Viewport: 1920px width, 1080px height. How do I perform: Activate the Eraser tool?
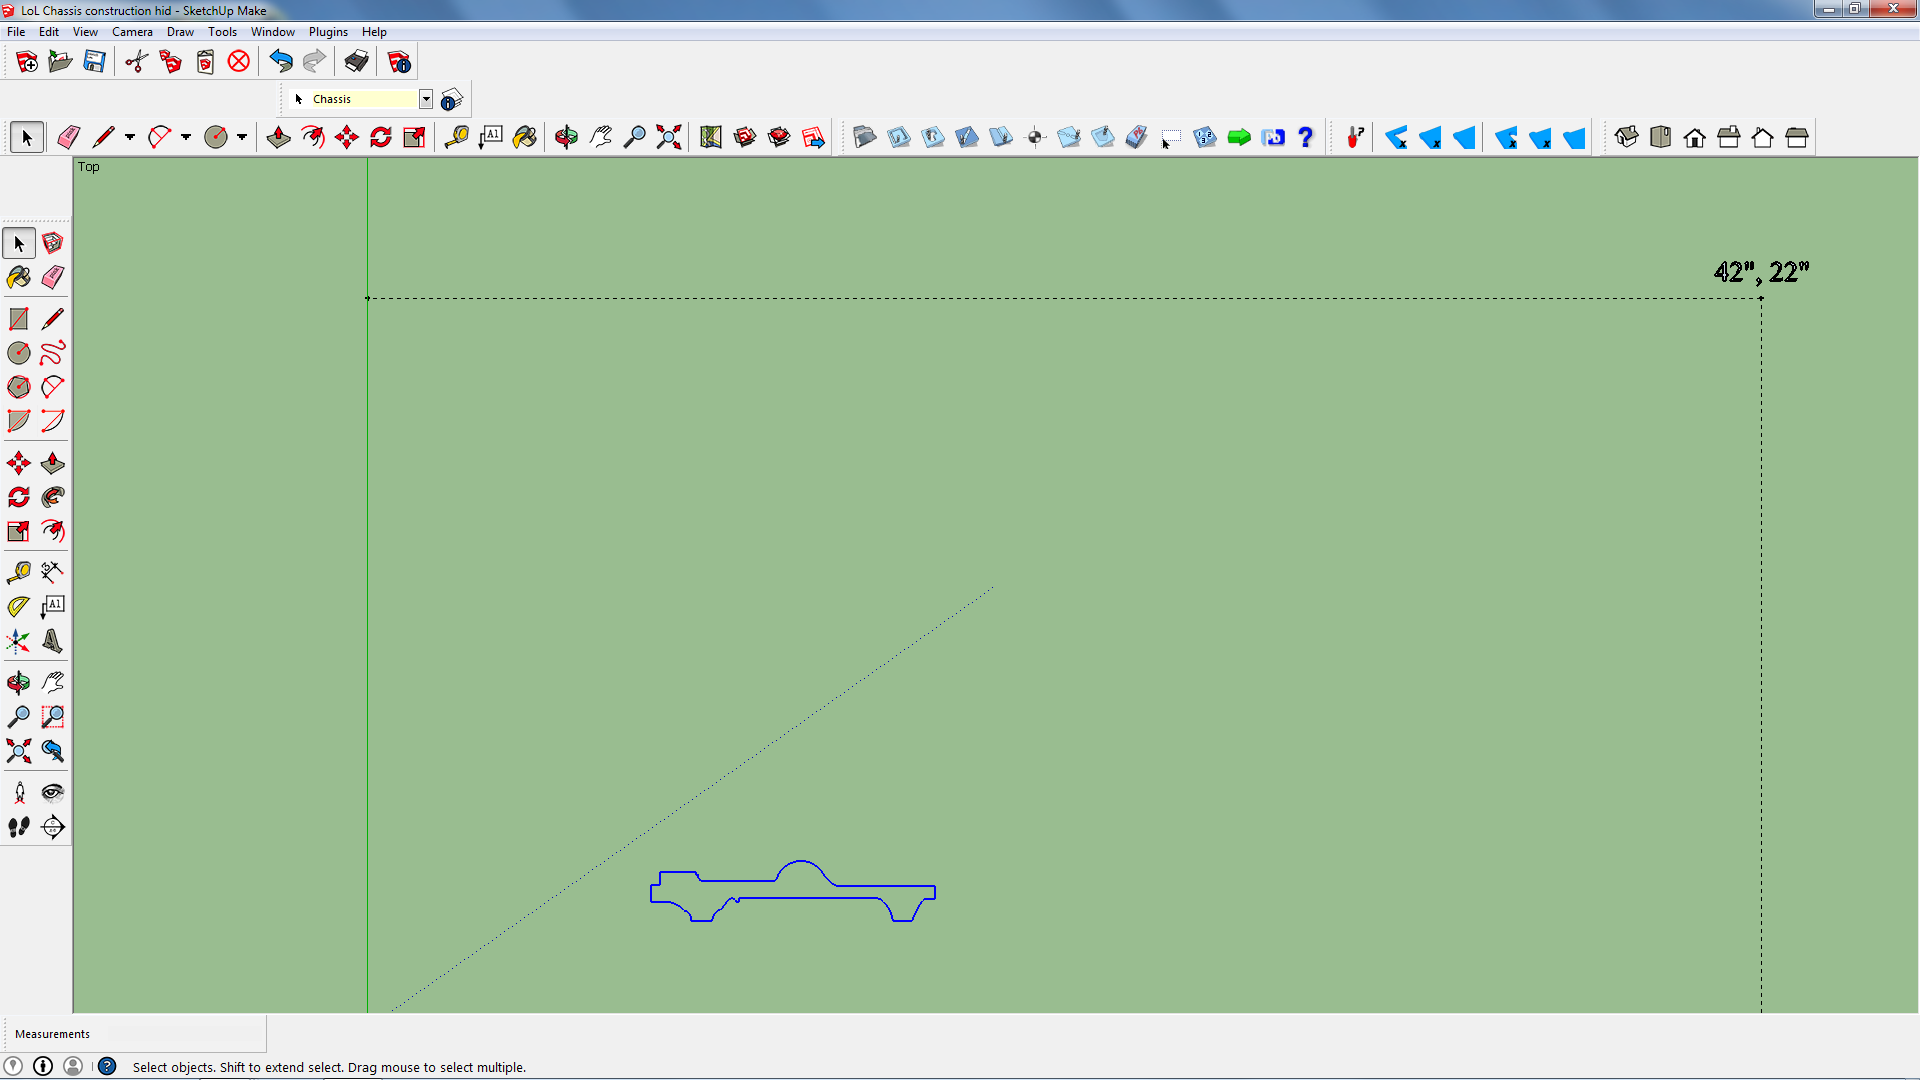click(68, 137)
